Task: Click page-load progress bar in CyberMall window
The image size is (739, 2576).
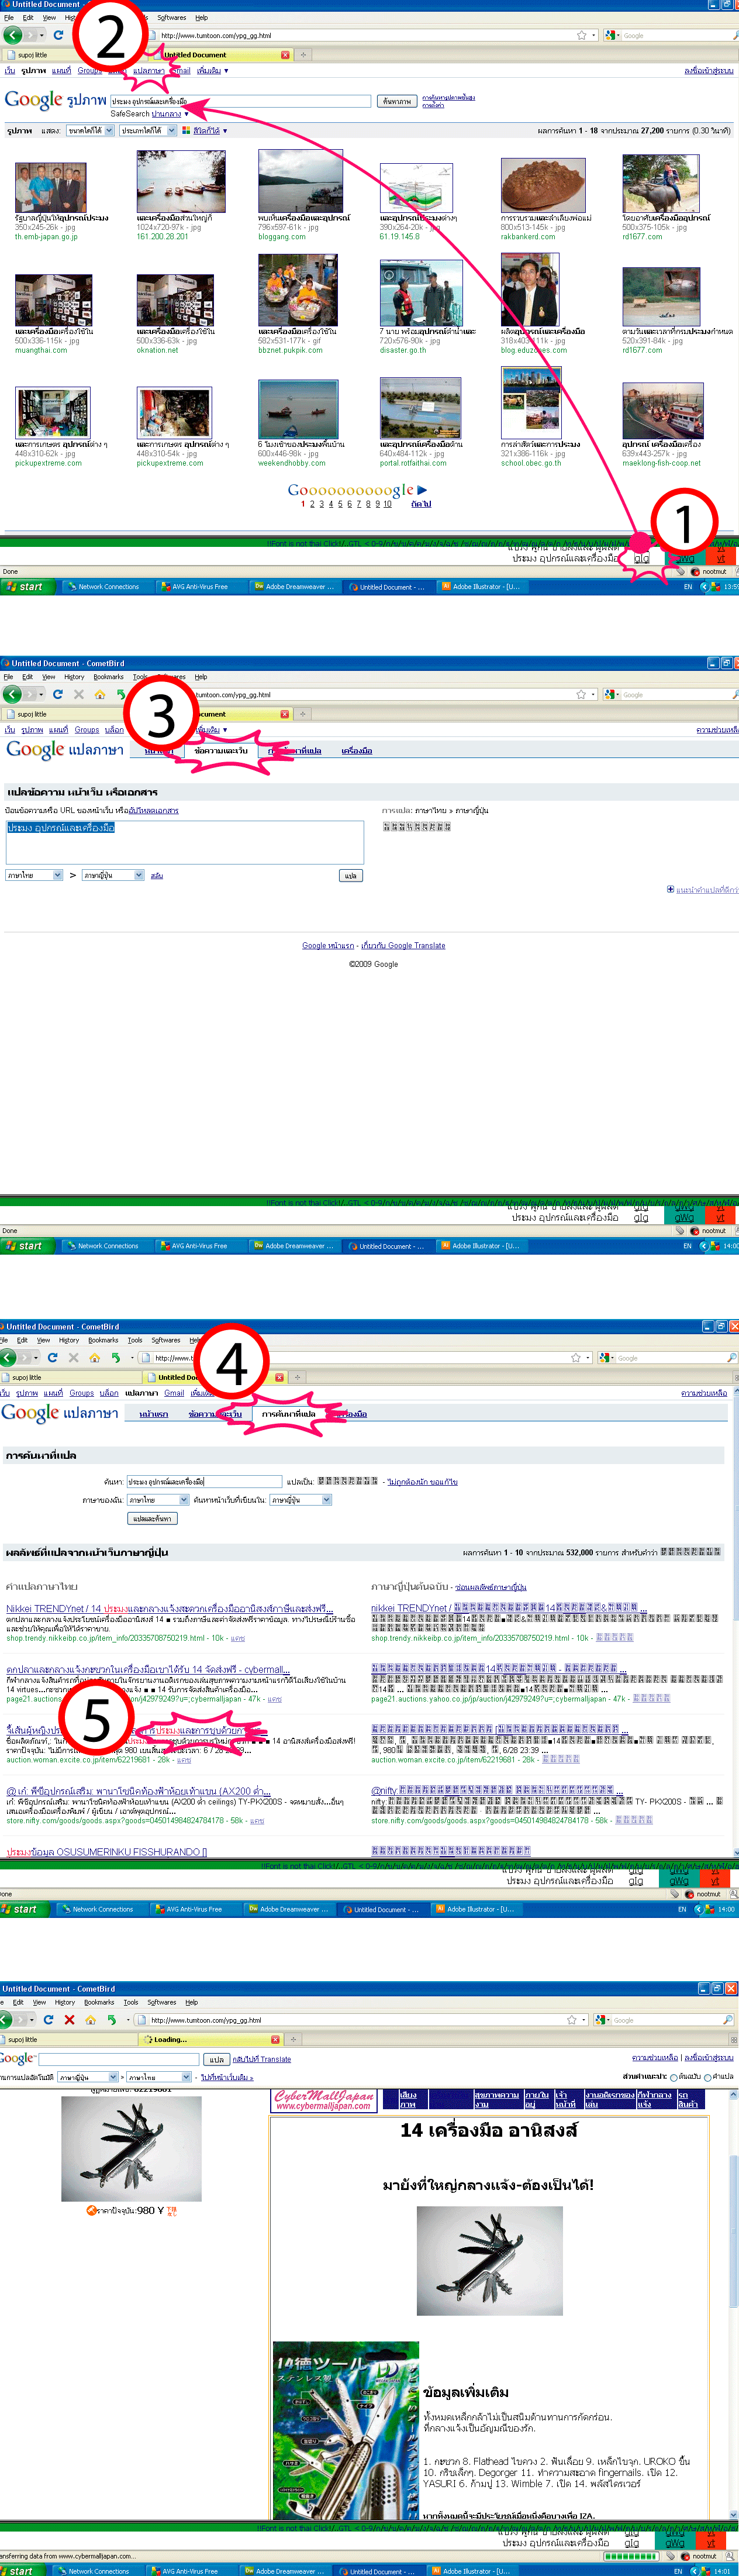Action: pos(631,2557)
